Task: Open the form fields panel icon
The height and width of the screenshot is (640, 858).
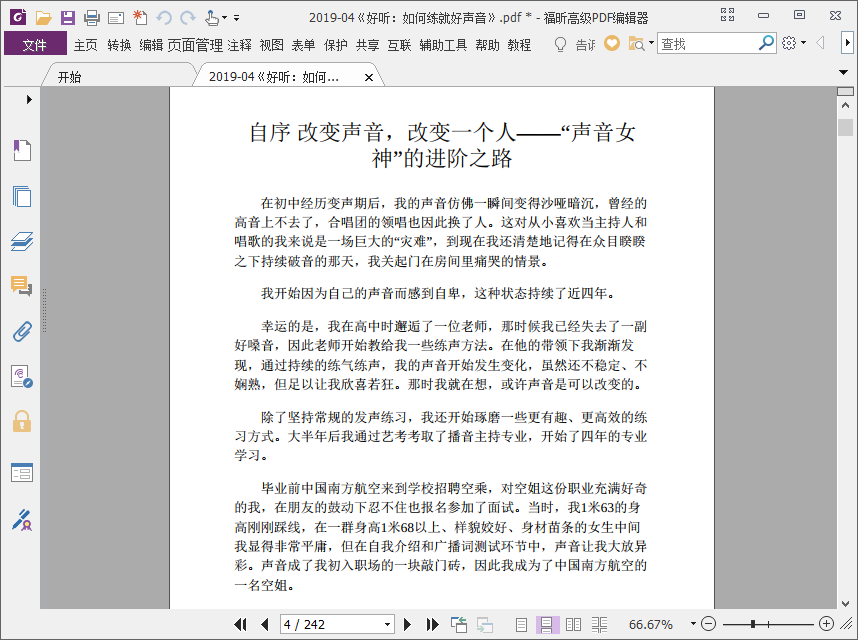Action: [22, 473]
